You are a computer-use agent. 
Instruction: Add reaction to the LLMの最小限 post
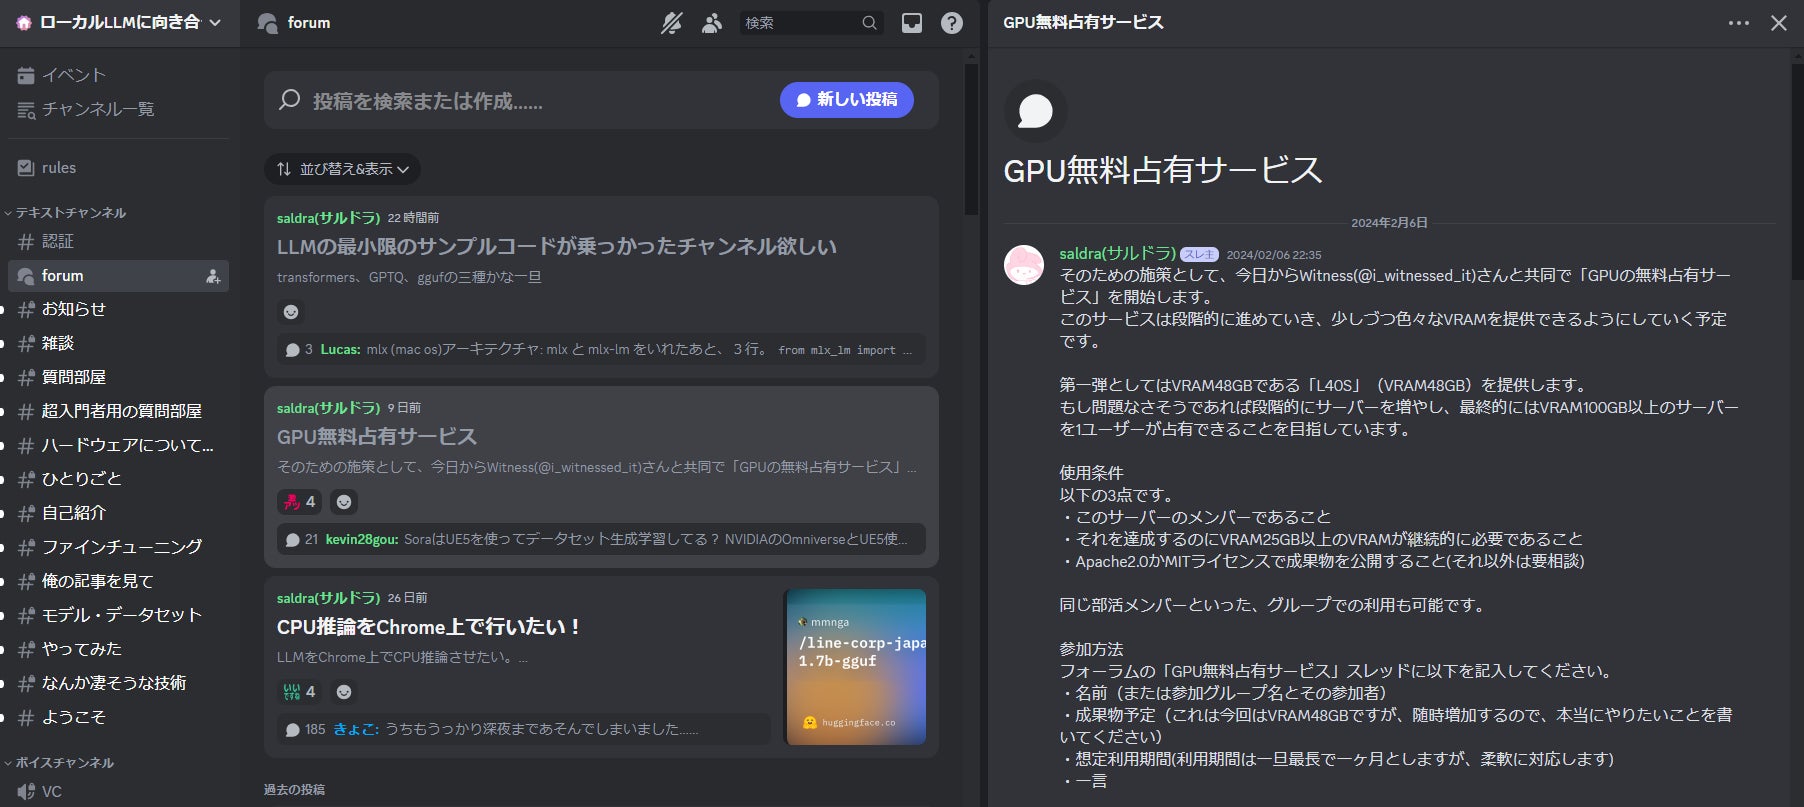291,312
